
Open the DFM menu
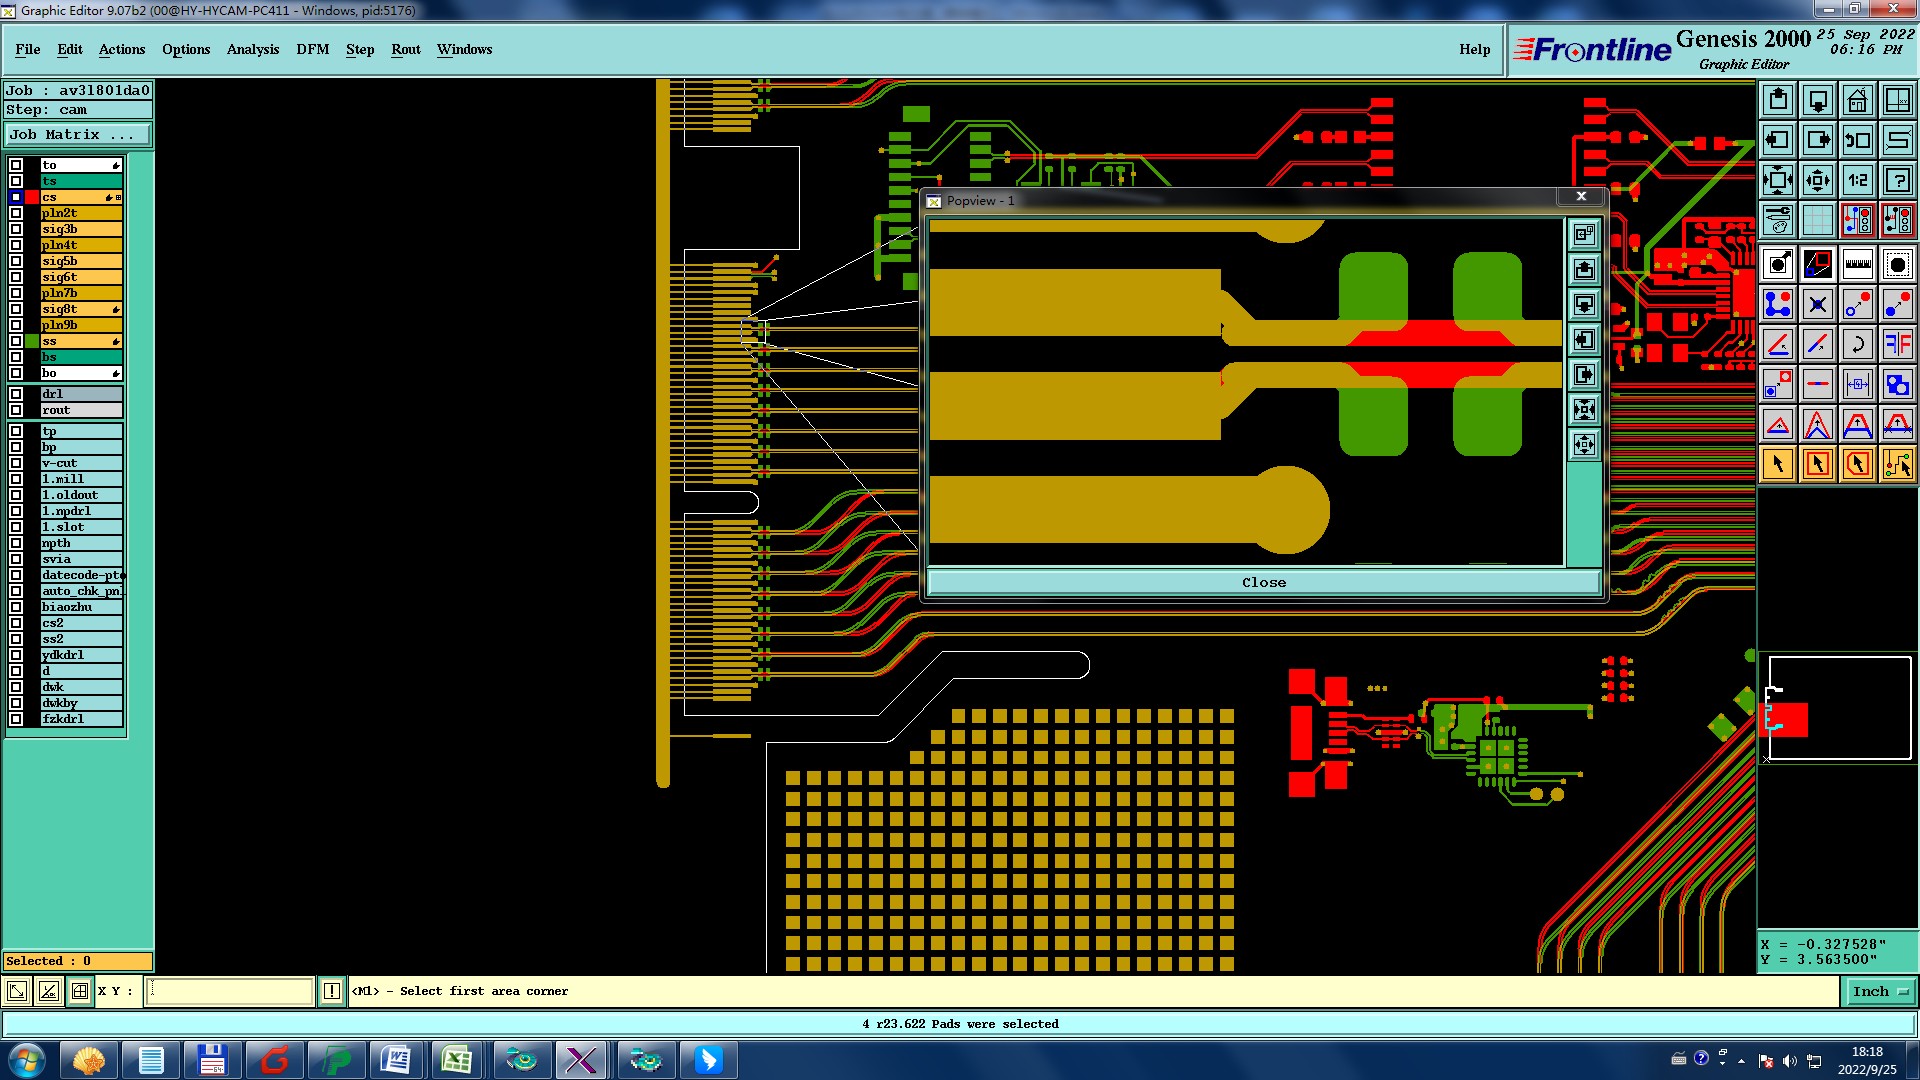pos(312,49)
